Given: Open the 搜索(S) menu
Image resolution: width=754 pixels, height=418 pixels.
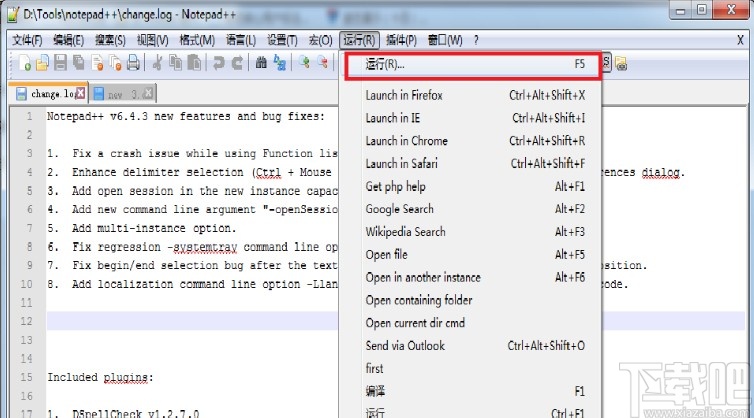Looking at the screenshot, I should [x=110, y=40].
